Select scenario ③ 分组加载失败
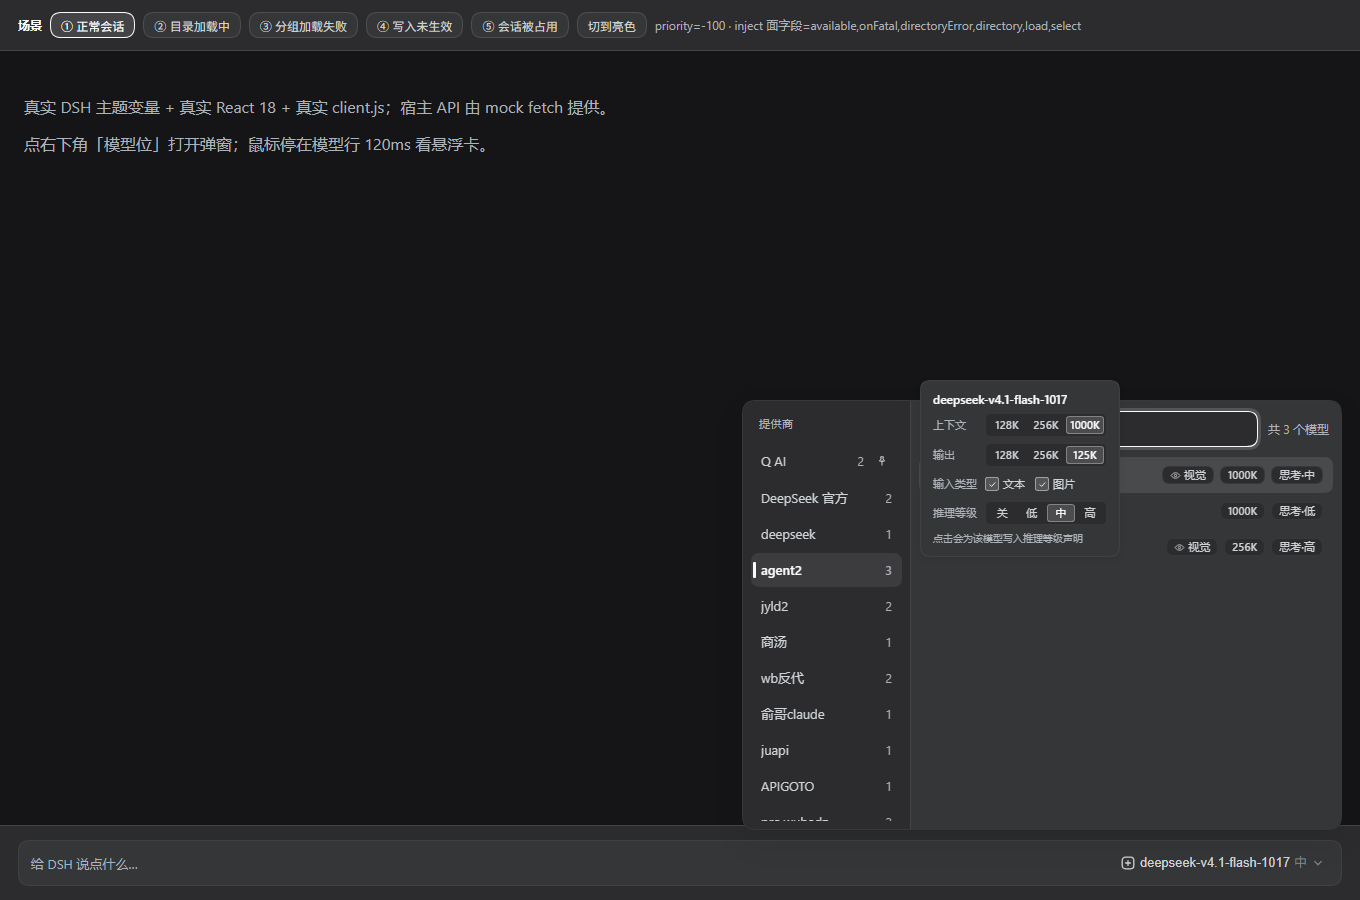Screen dimensions: 1360x900 [303, 25]
